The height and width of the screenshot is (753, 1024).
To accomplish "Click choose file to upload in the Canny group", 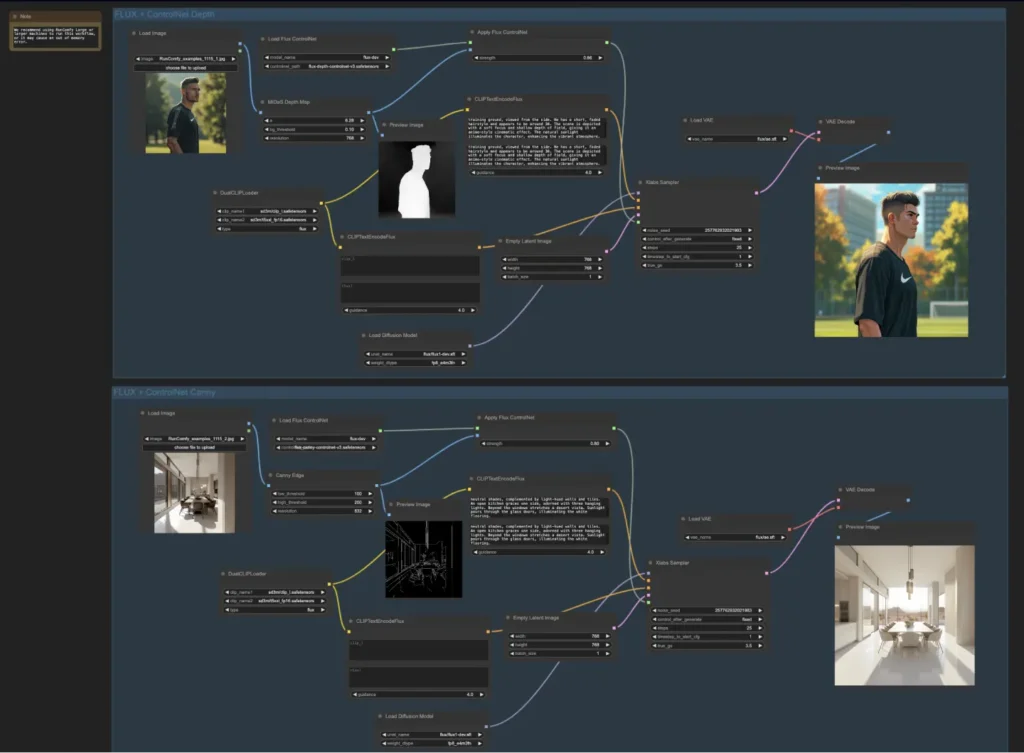I will click(195, 447).
